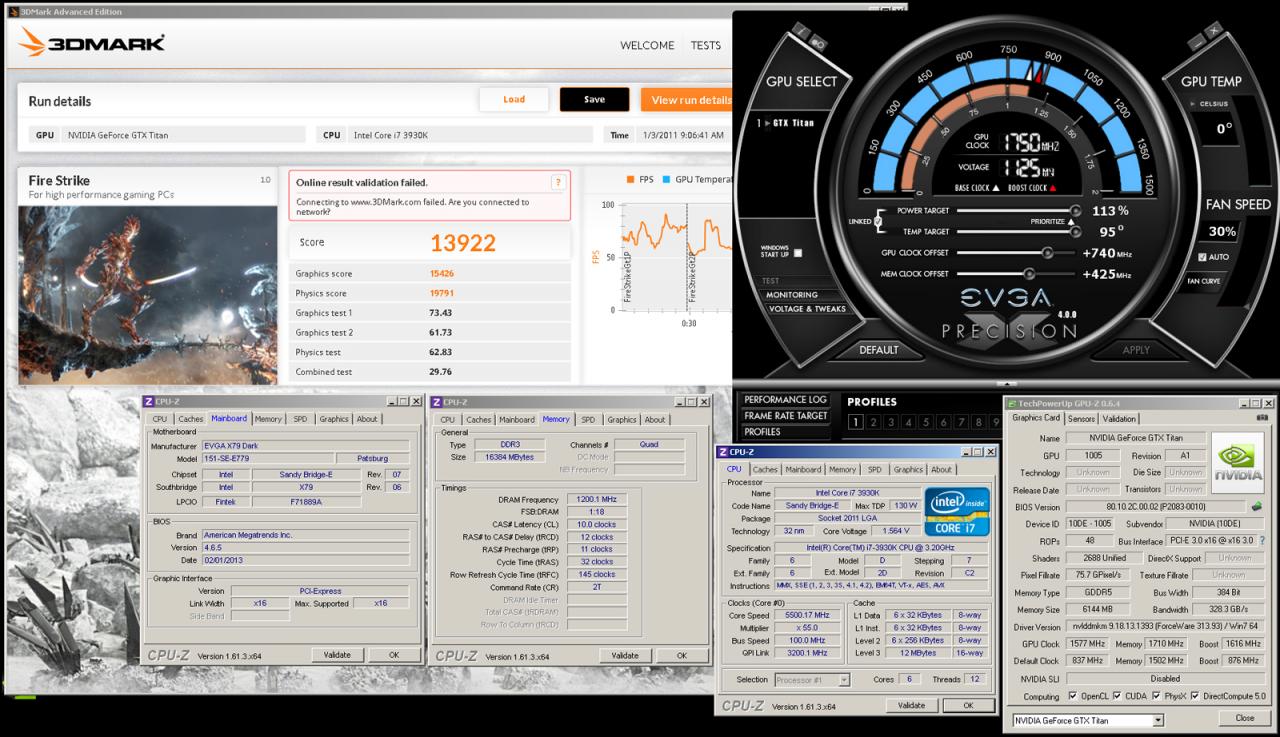Click the FPS graph in 3DMark
This screenshot has width=1280, height=737.
(x=676, y=255)
